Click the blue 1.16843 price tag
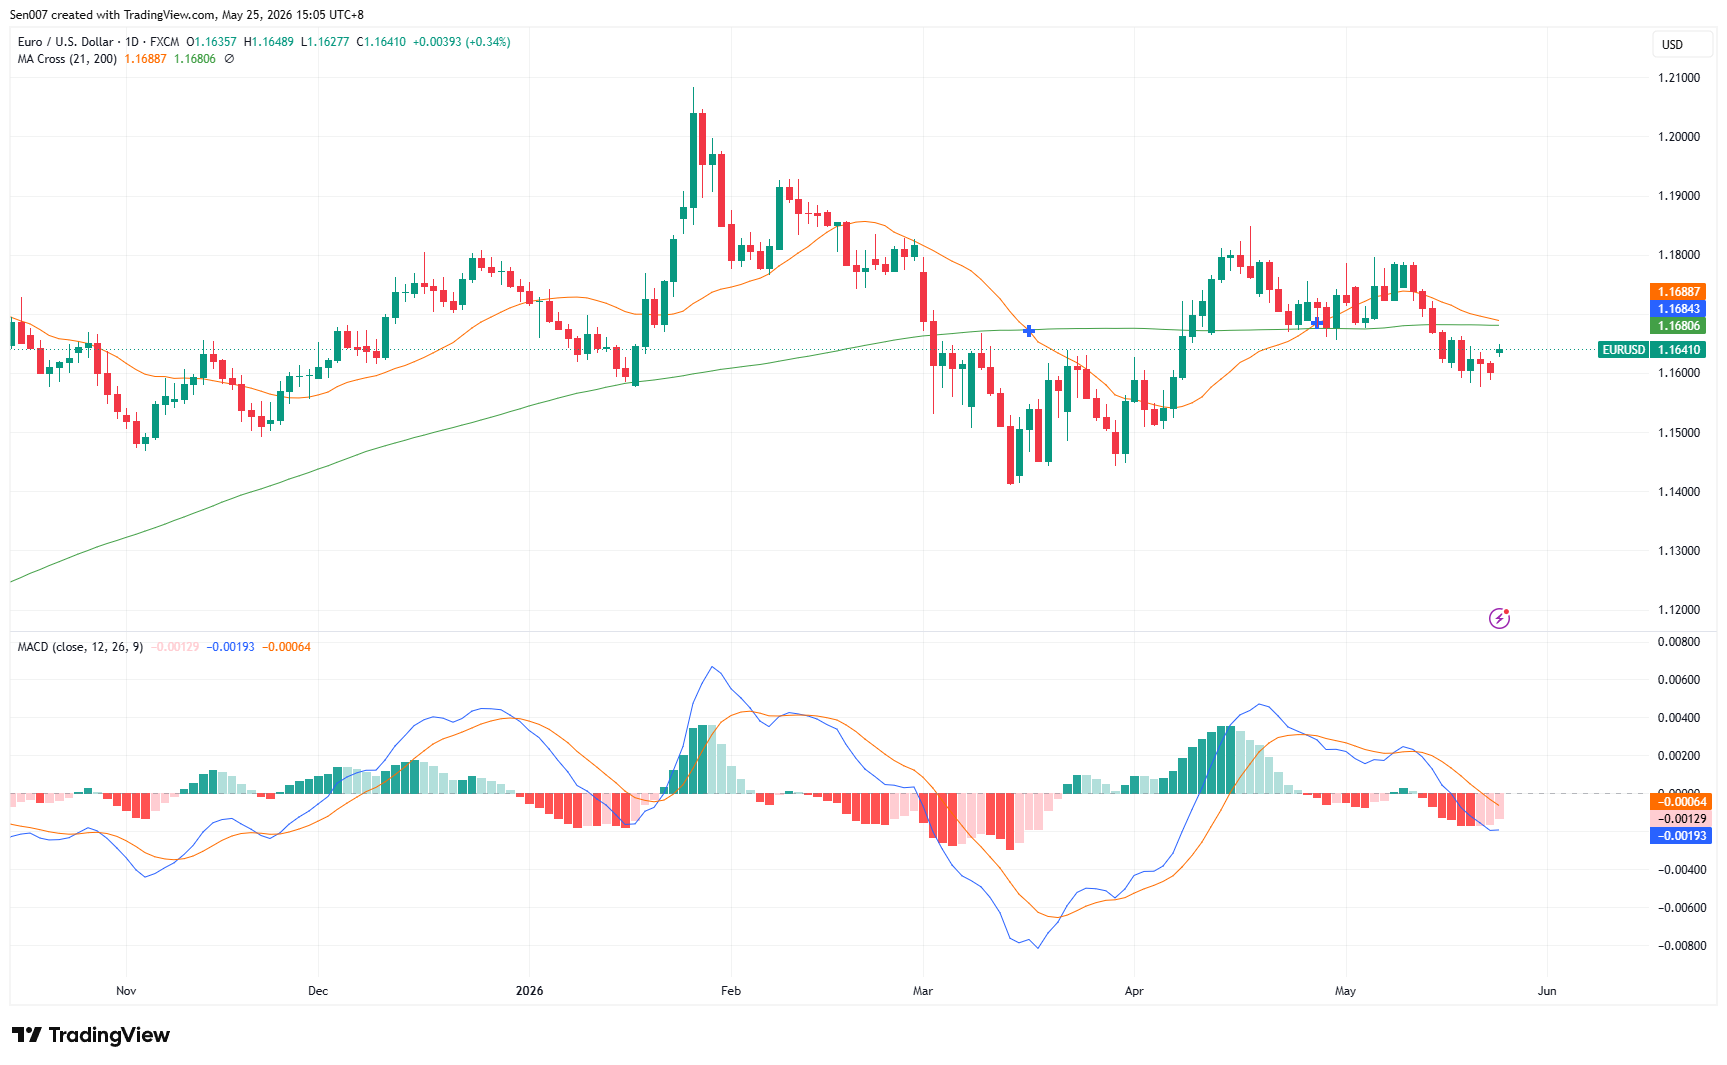Screen dimensions: 1727x1065 tap(1678, 309)
